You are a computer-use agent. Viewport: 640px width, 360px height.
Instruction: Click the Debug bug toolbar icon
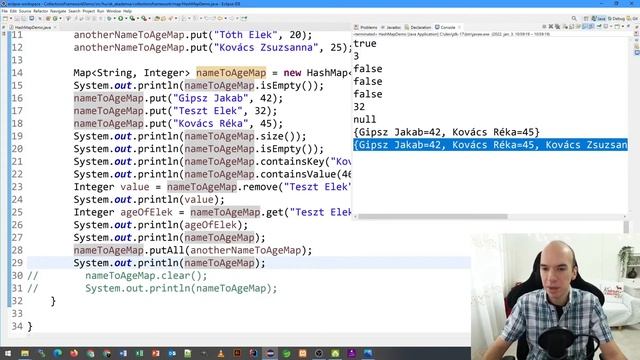(109, 18)
